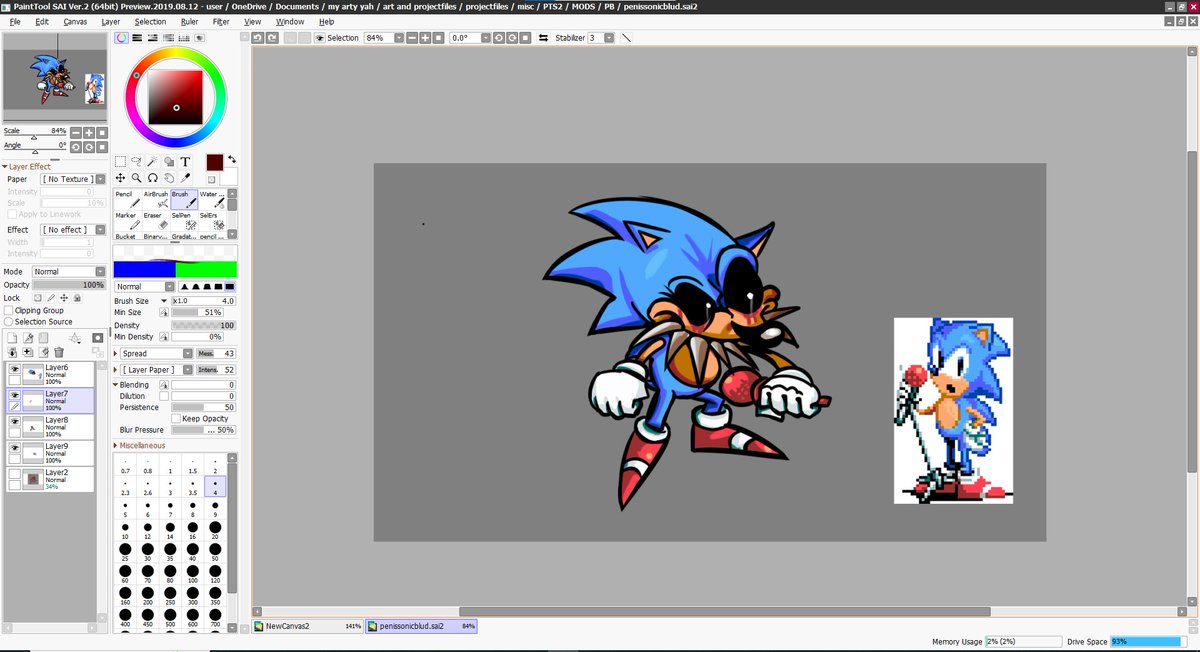1200x652 pixels.
Task: Hide Layer7 using its eye icon
Action: click(x=14, y=395)
